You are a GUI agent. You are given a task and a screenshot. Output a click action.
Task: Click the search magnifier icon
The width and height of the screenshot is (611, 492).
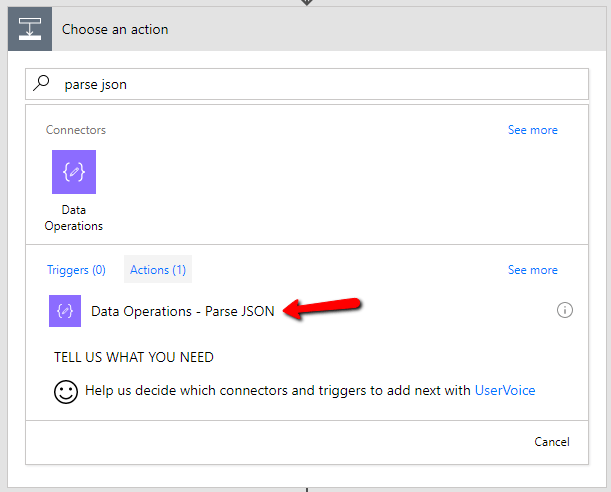[42, 84]
